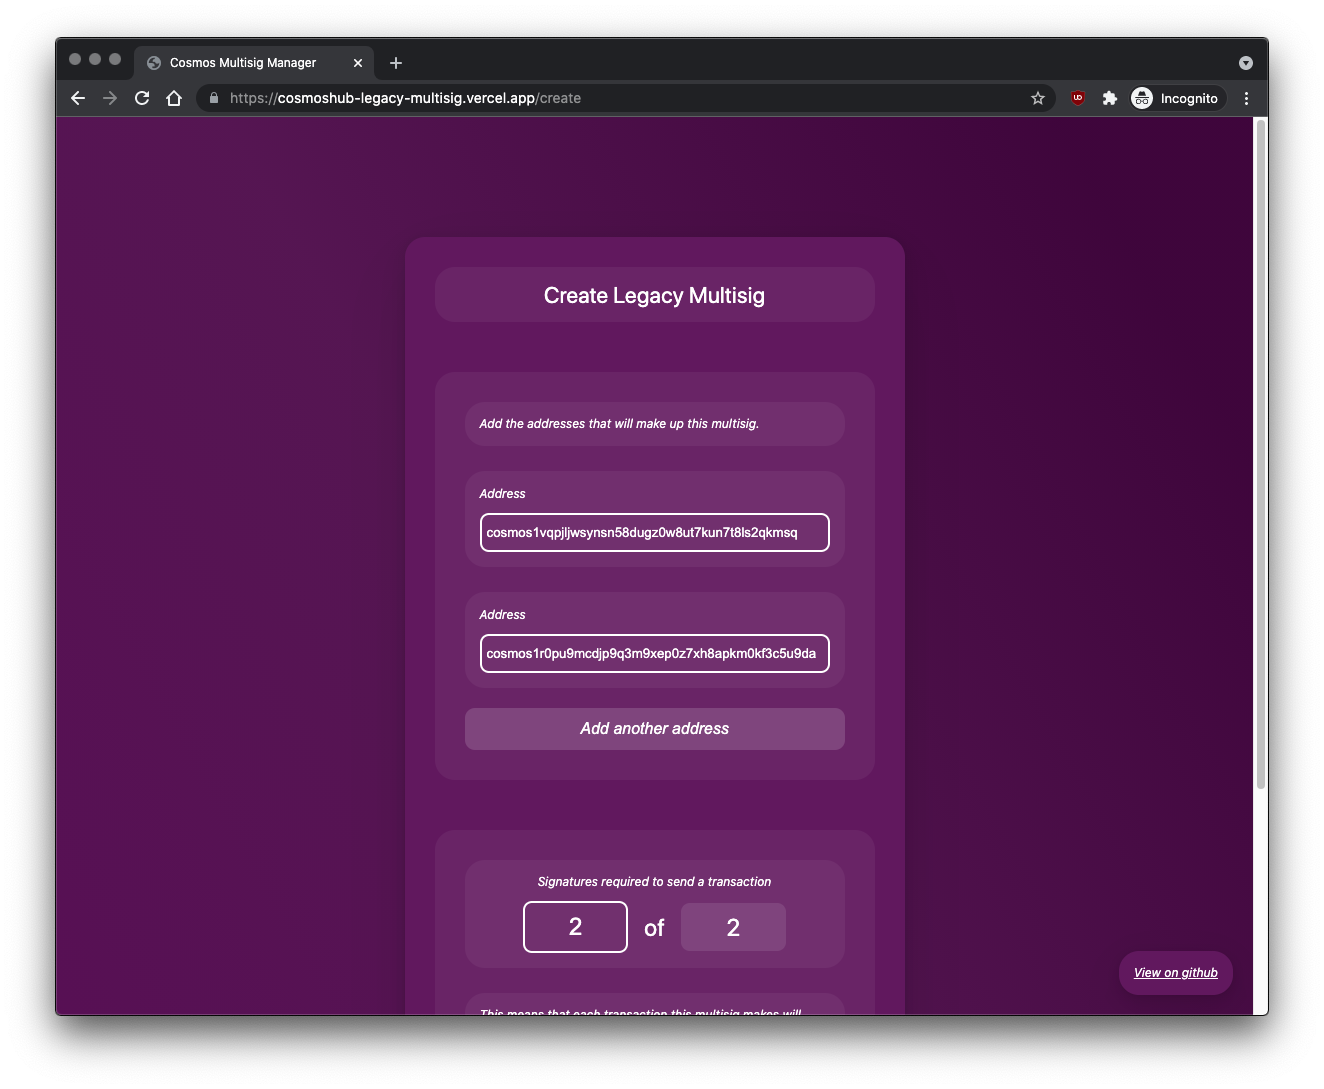
Task: Click the Create Legacy Multisig header
Action: [x=654, y=295]
